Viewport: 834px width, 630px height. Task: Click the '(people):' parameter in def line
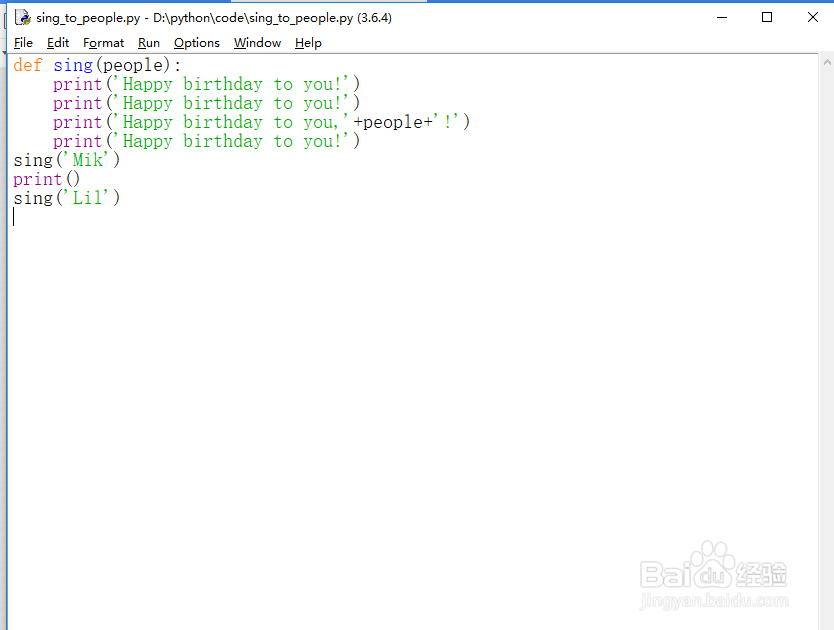point(138,65)
